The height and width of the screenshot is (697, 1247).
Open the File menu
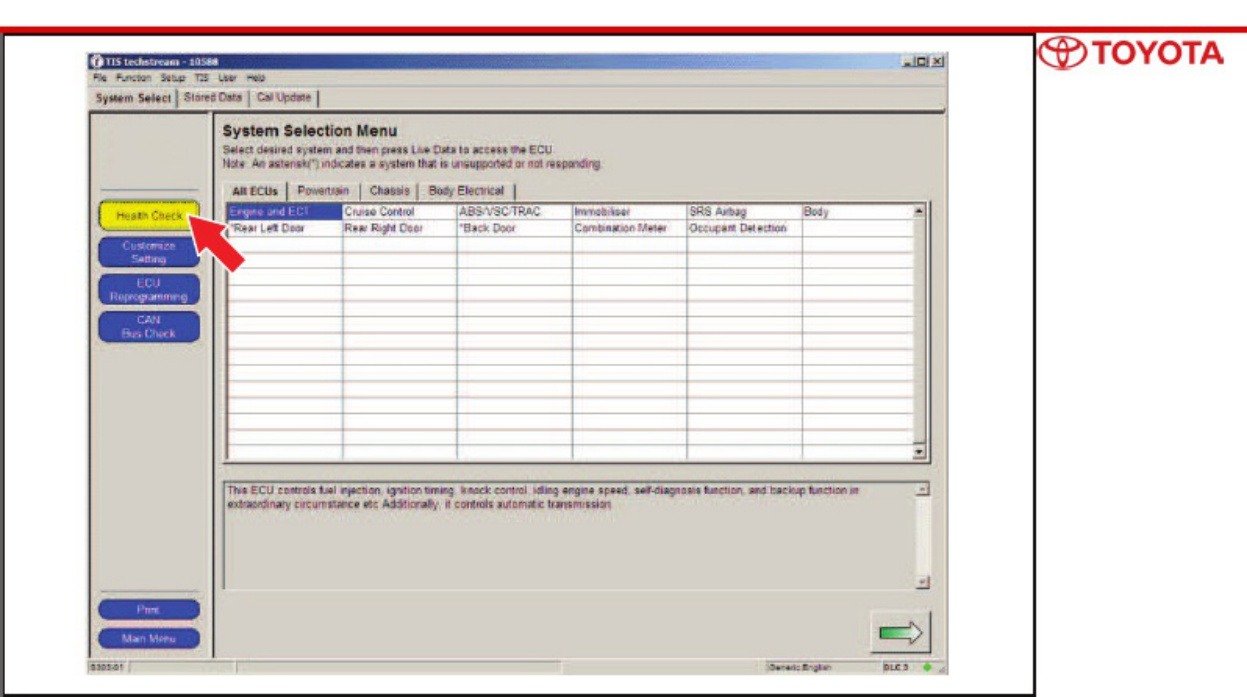pos(99,77)
